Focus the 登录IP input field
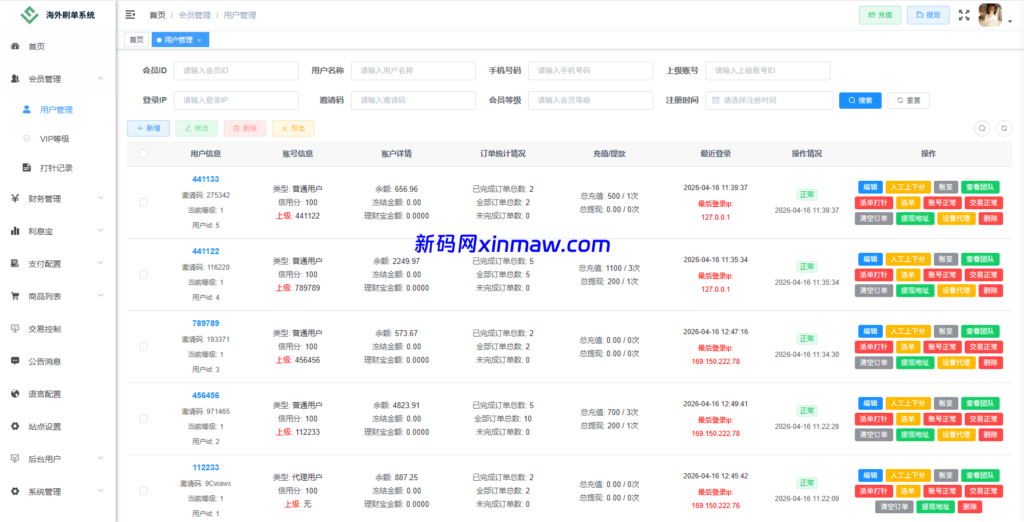The image size is (1024, 522). pyautogui.click(x=236, y=101)
